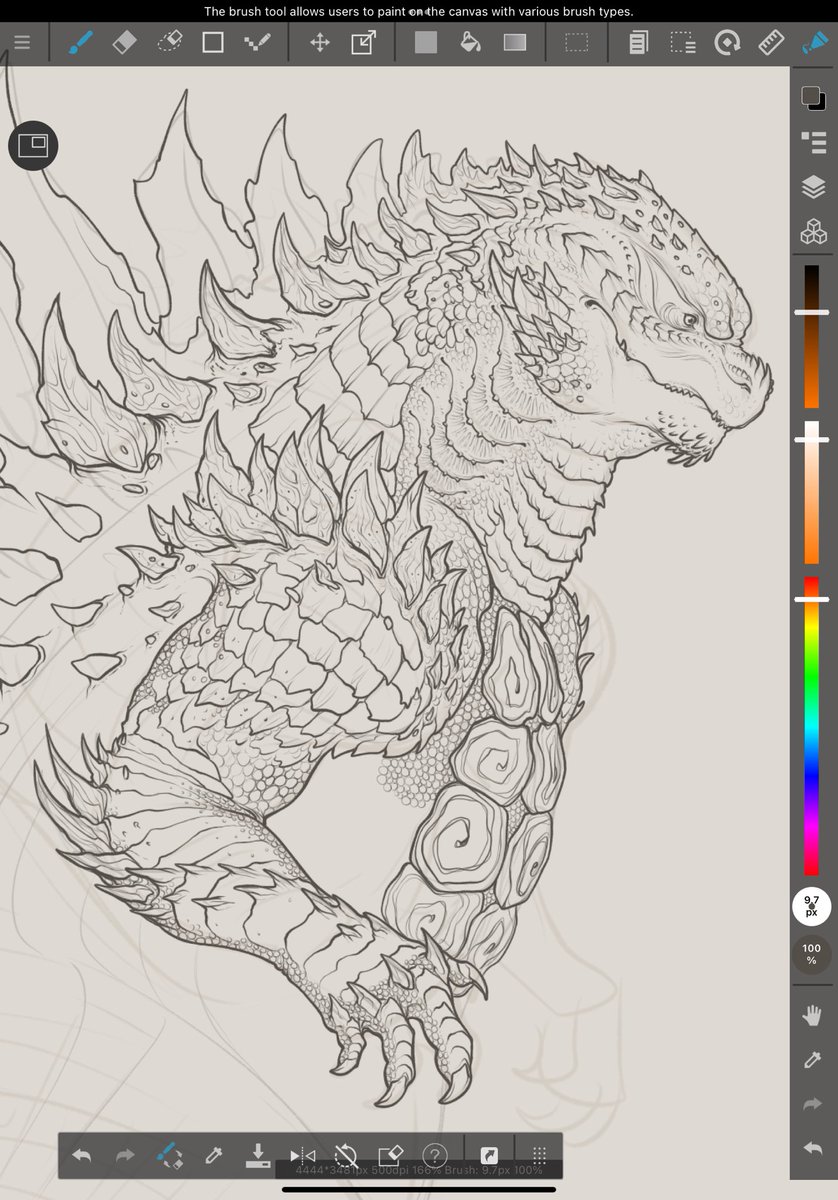
Task: Open the document page icon in the toolbar
Action: pos(638,43)
